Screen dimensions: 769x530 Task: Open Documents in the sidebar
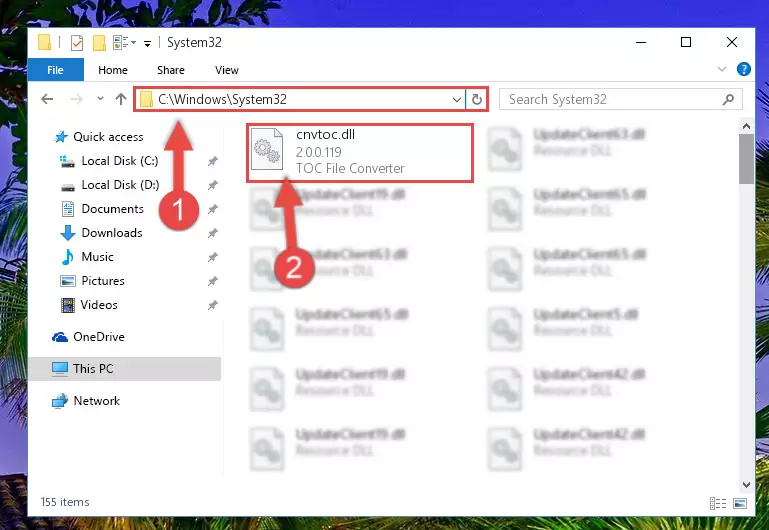(x=112, y=209)
